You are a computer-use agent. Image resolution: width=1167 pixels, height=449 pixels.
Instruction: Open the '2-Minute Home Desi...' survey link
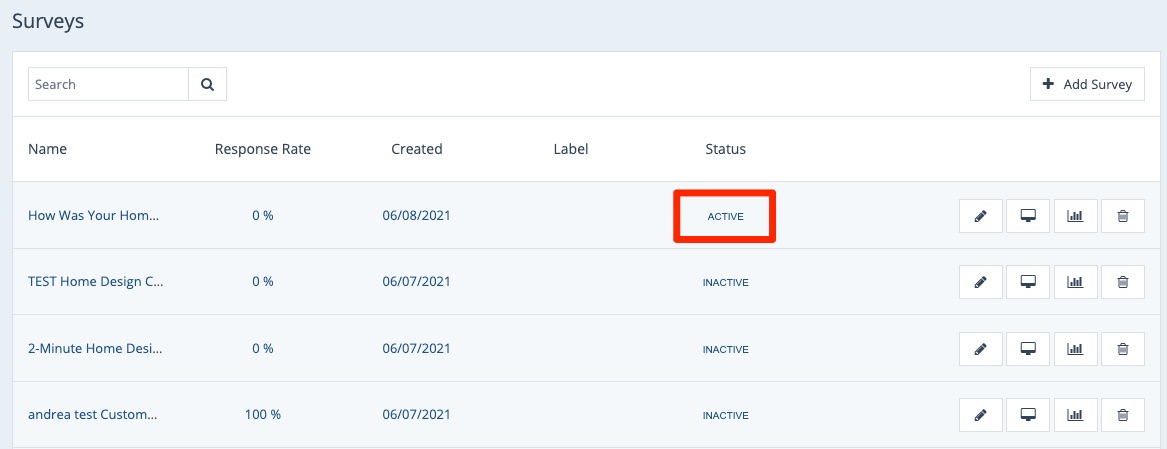click(x=95, y=349)
